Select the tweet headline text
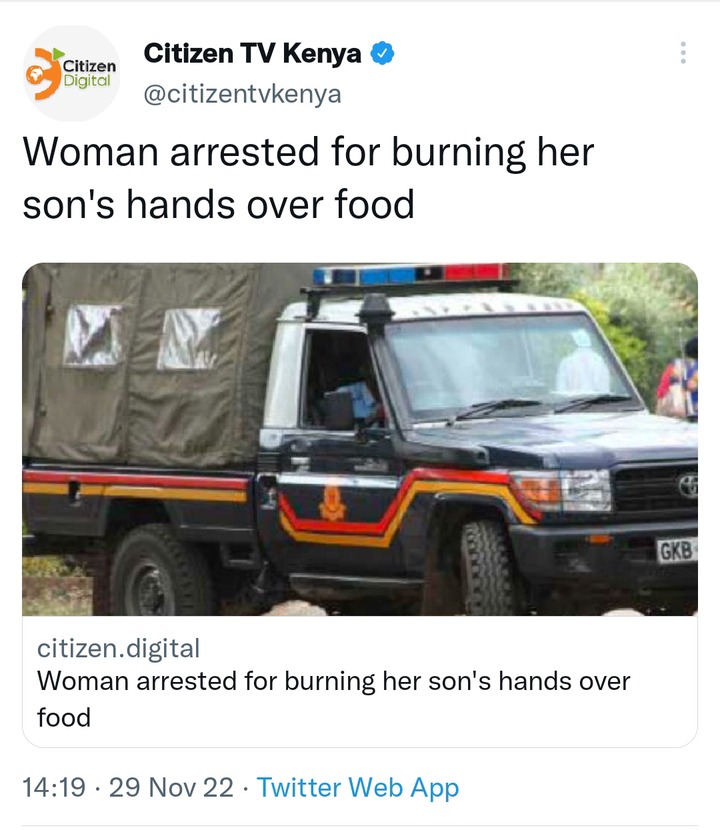The image size is (720, 830). pos(308,178)
